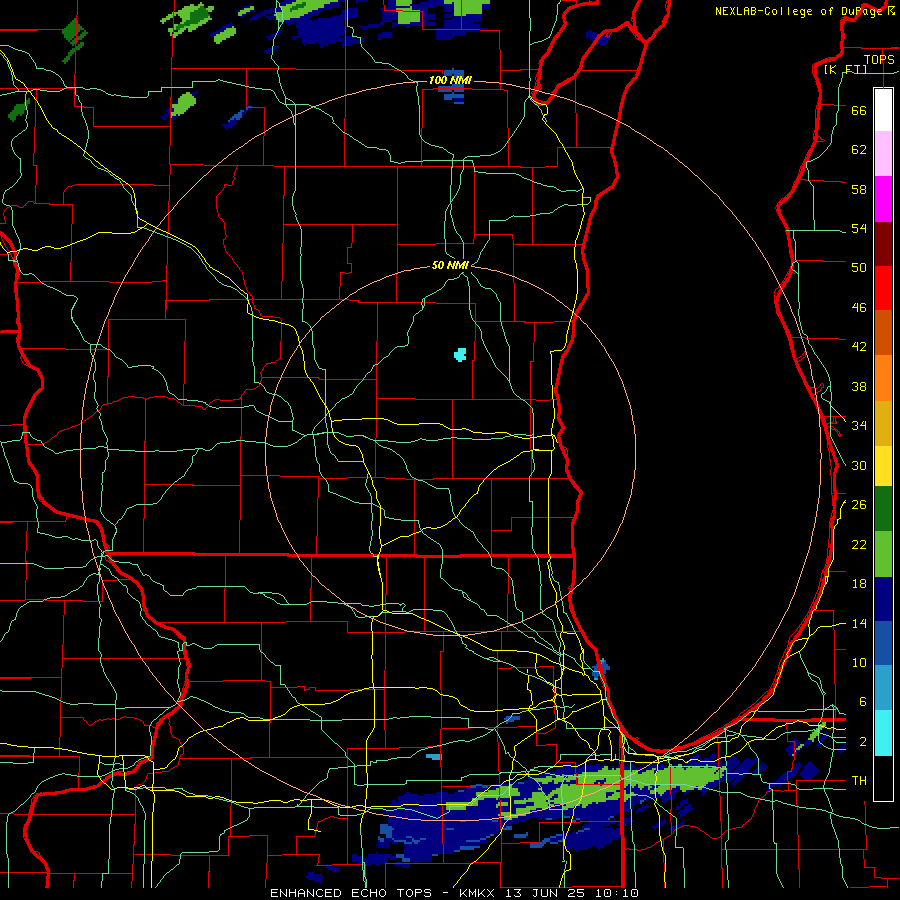This screenshot has width=900, height=900.
Task: Click the "ENHANCED ECHO TOPS" caption text
Action: click(351, 893)
